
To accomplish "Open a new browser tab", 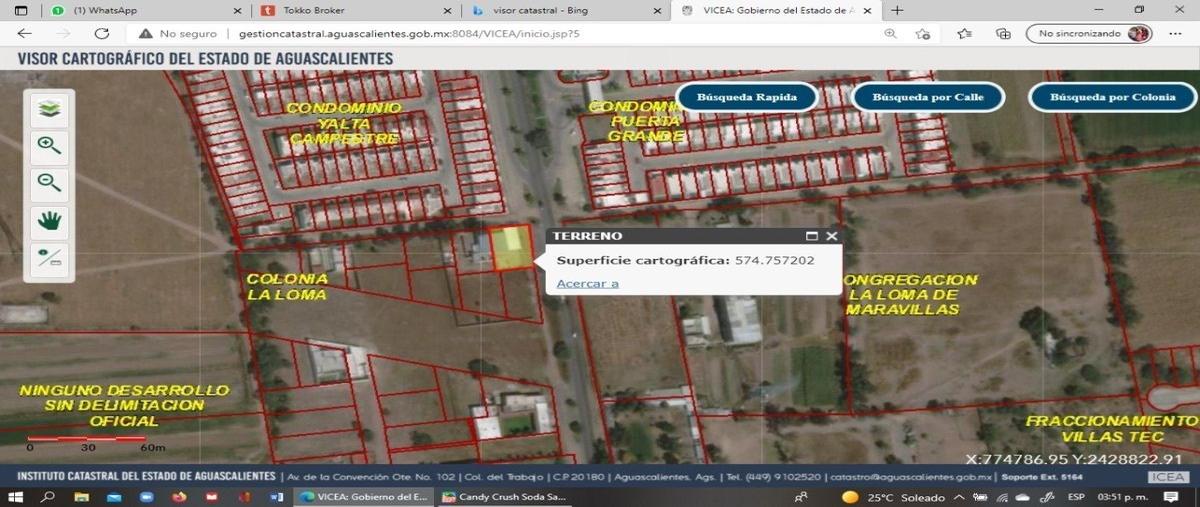I will point(897,10).
